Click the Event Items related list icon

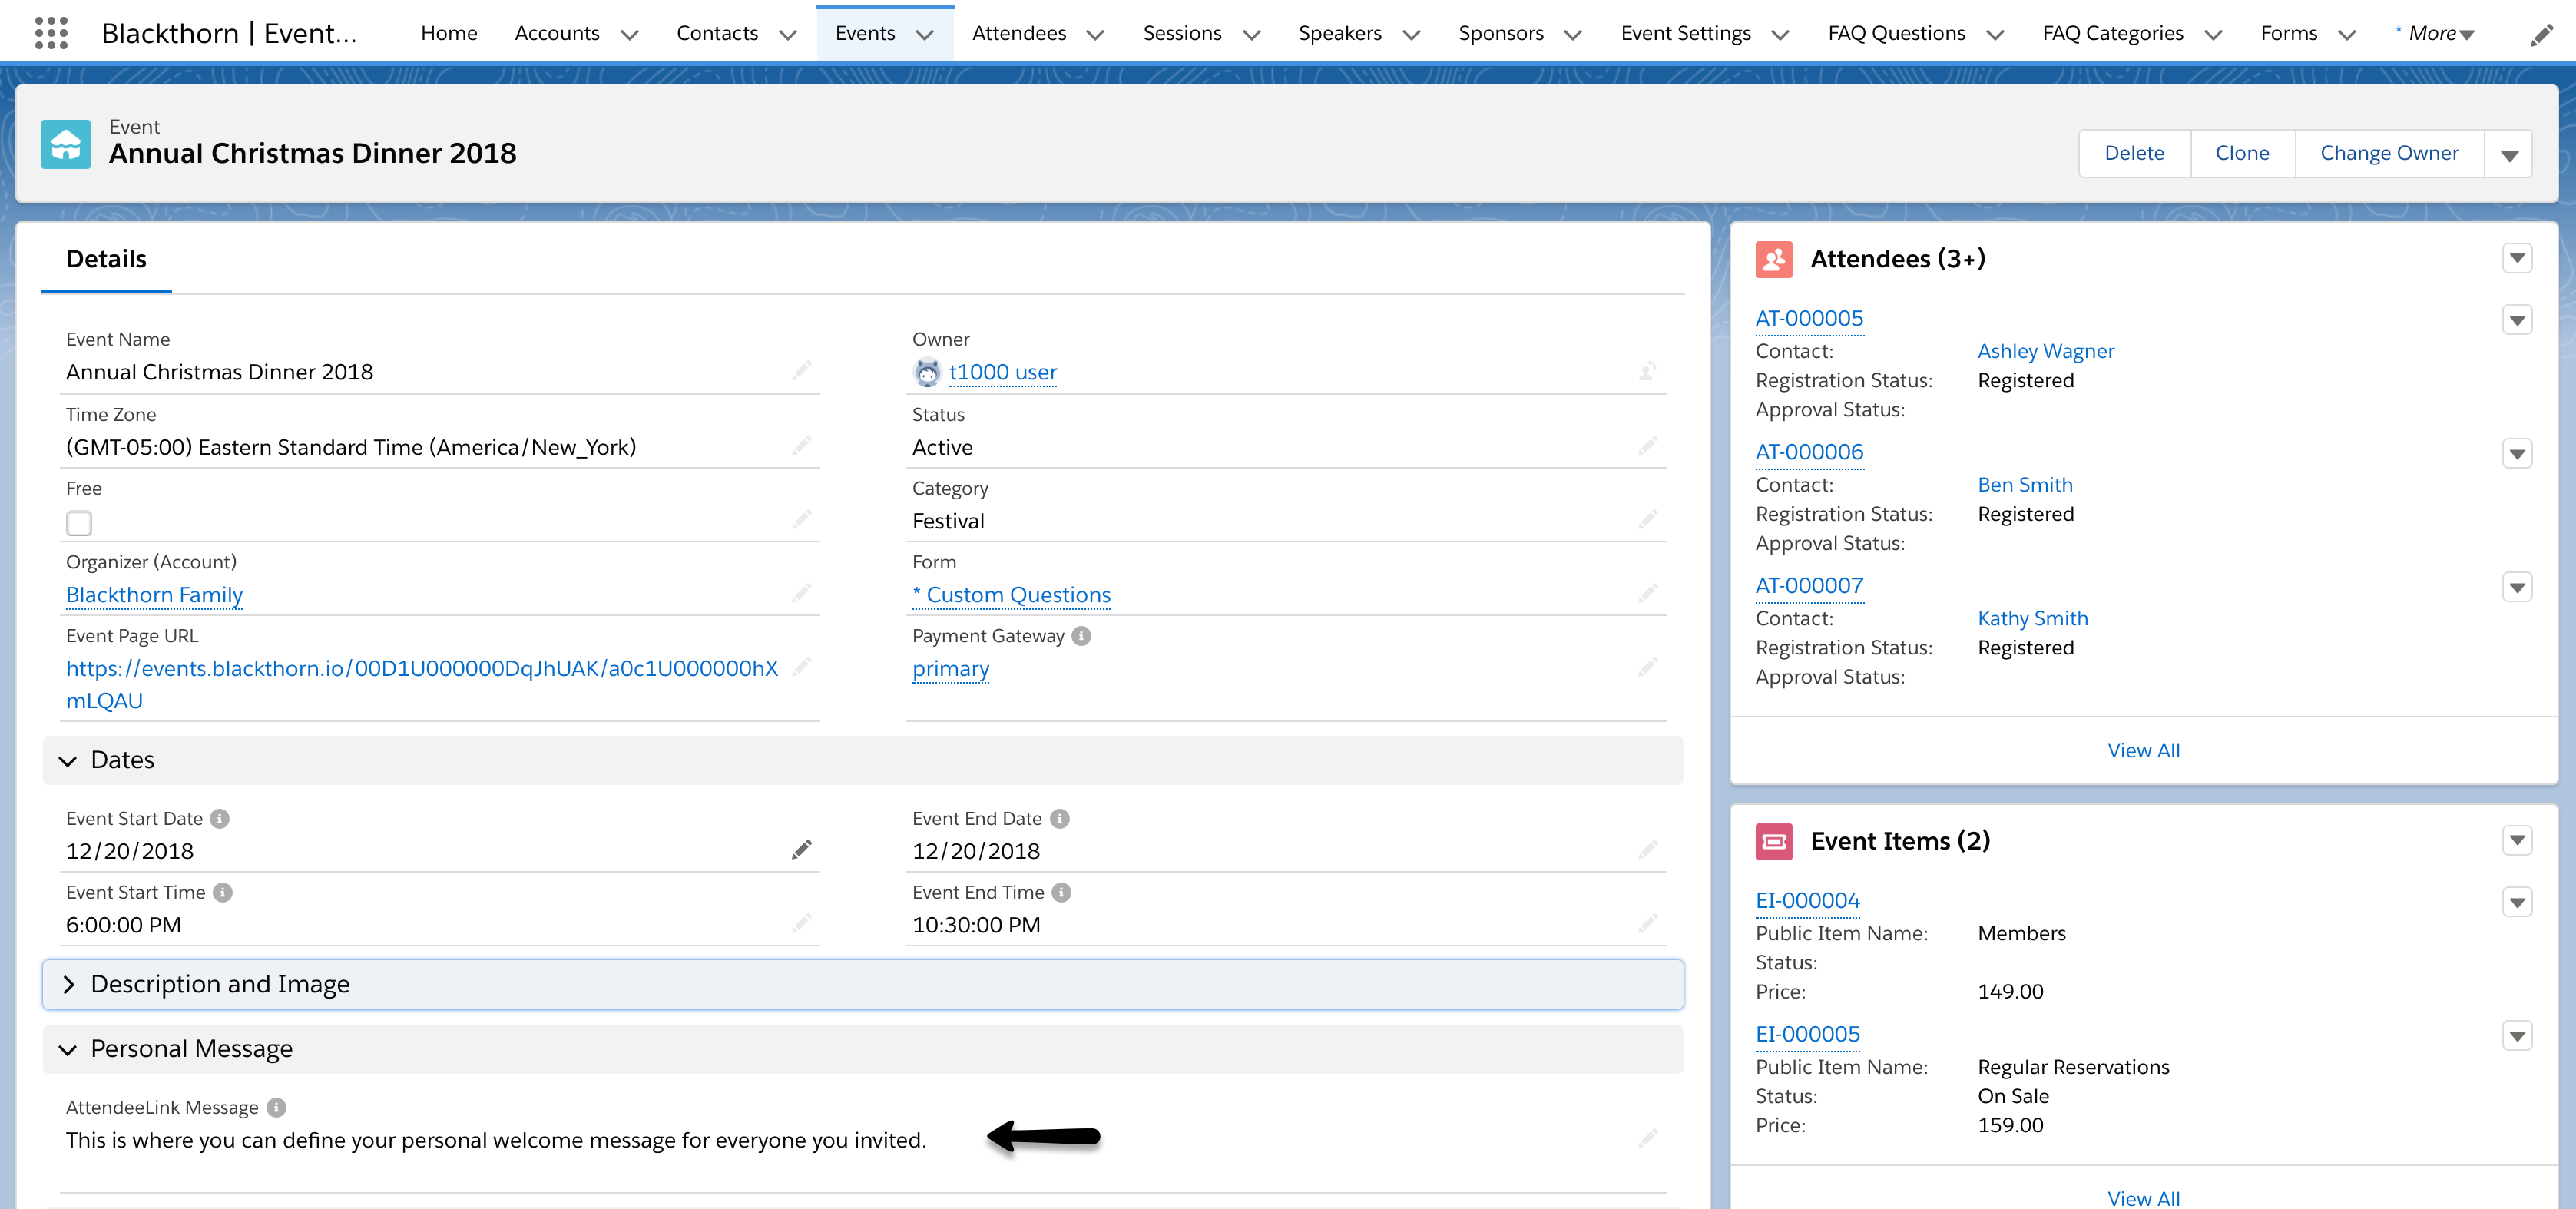pyautogui.click(x=1773, y=841)
